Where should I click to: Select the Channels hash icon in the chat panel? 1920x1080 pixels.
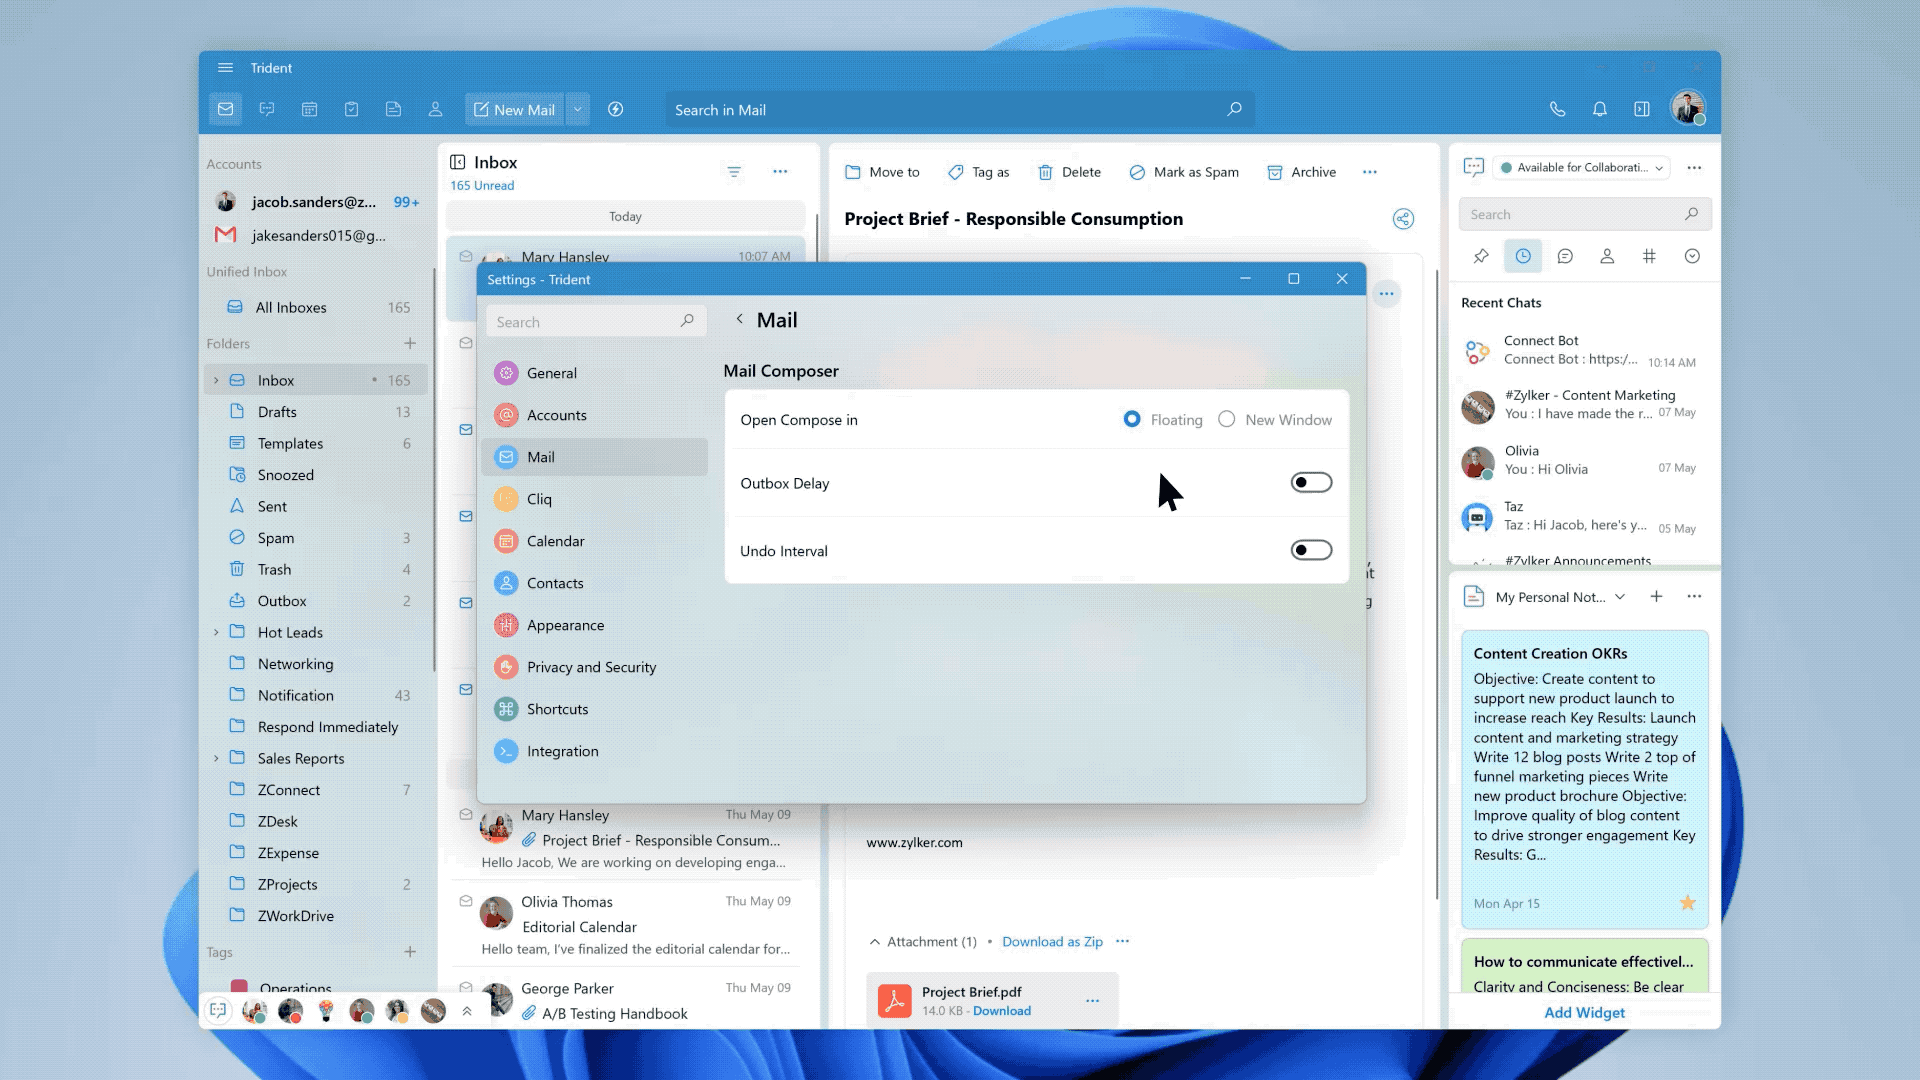click(1649, 257)
